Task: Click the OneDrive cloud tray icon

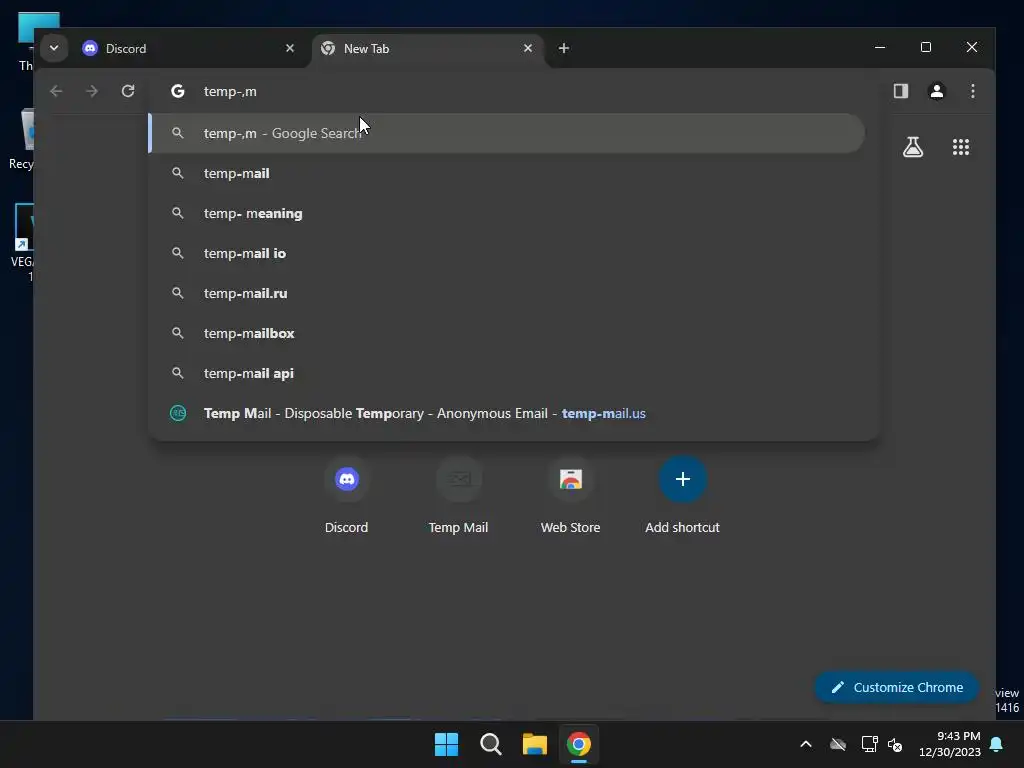Action: [x=838, y=744]
